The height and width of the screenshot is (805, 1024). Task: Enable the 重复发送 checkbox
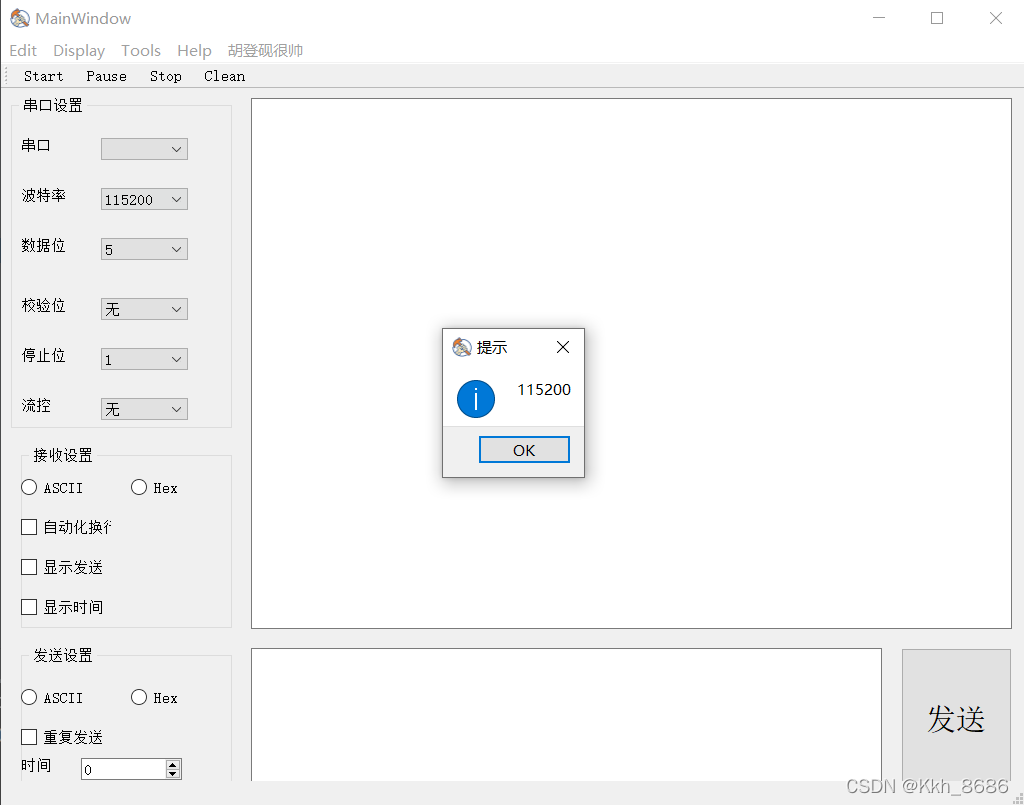tap(62, 737)
